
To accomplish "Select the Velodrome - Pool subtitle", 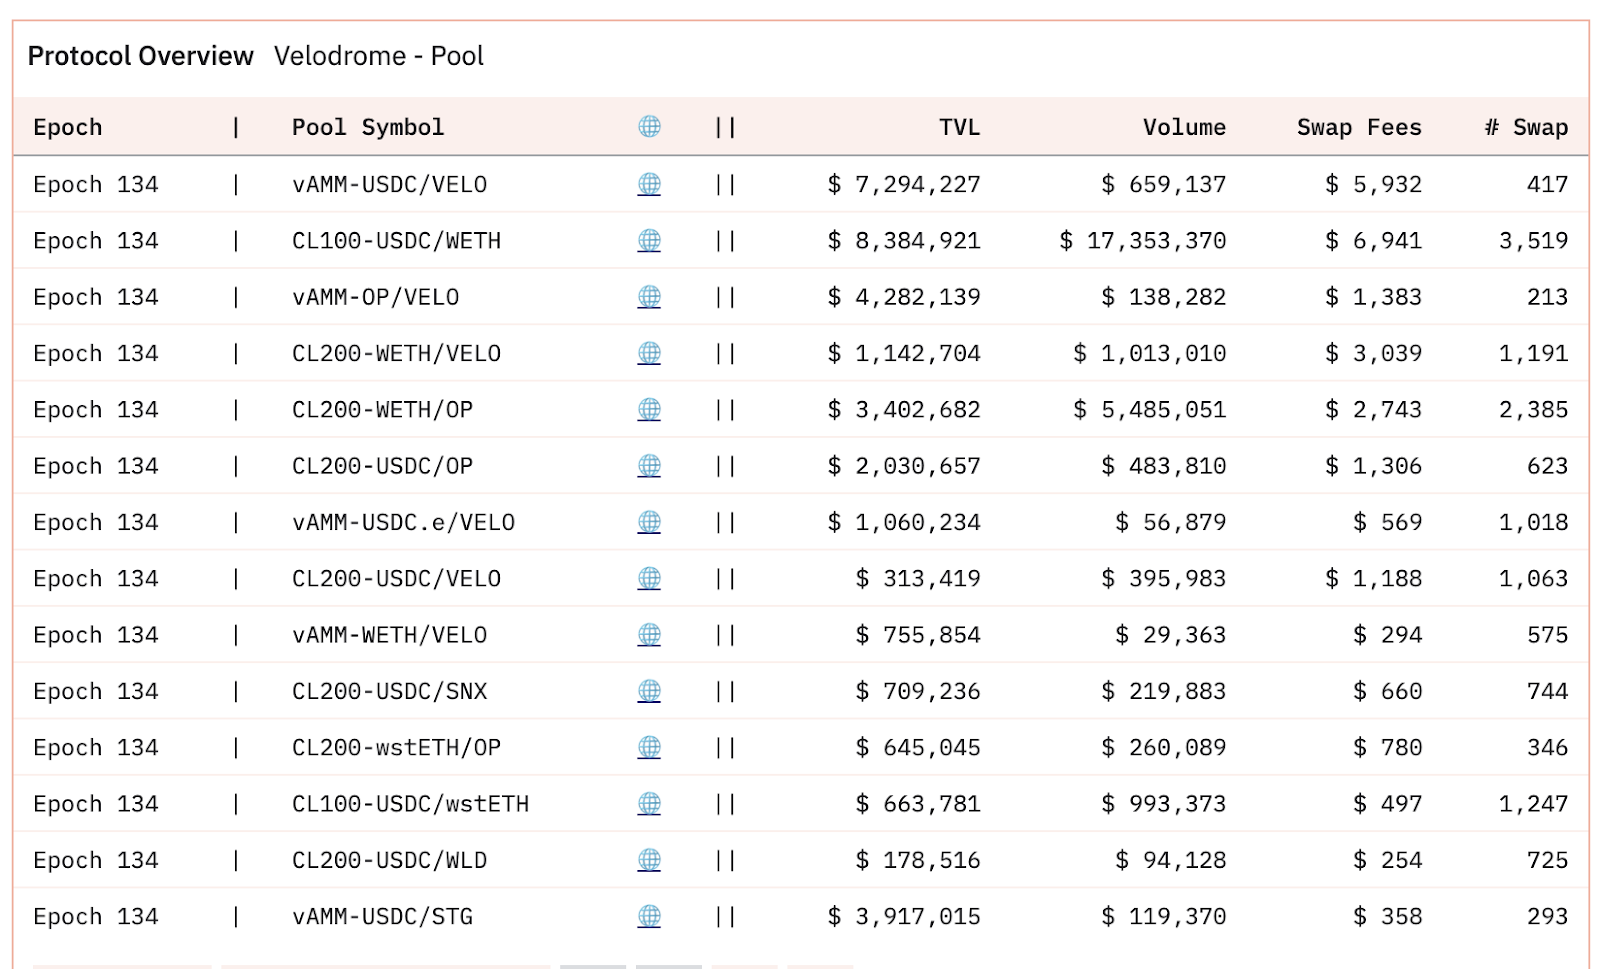I will pos(378,56).
